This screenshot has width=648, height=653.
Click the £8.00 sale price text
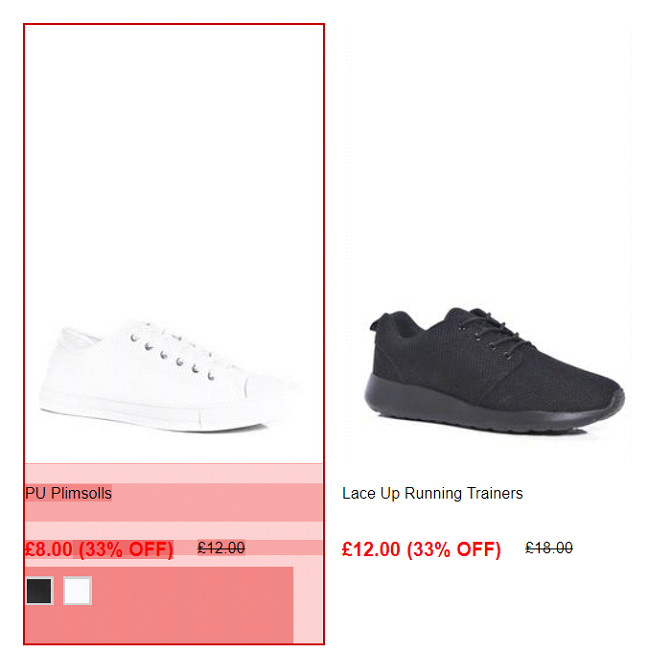49,549
